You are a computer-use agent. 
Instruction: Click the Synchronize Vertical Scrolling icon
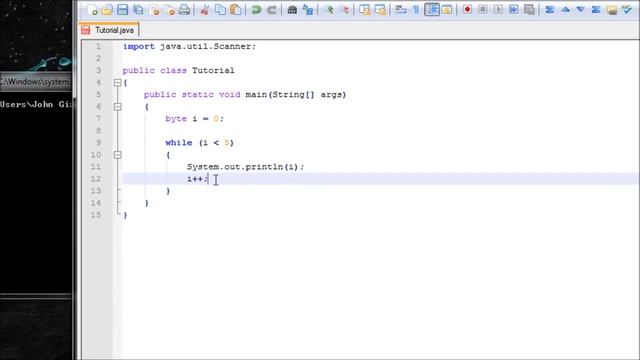[x=364, y=10]
